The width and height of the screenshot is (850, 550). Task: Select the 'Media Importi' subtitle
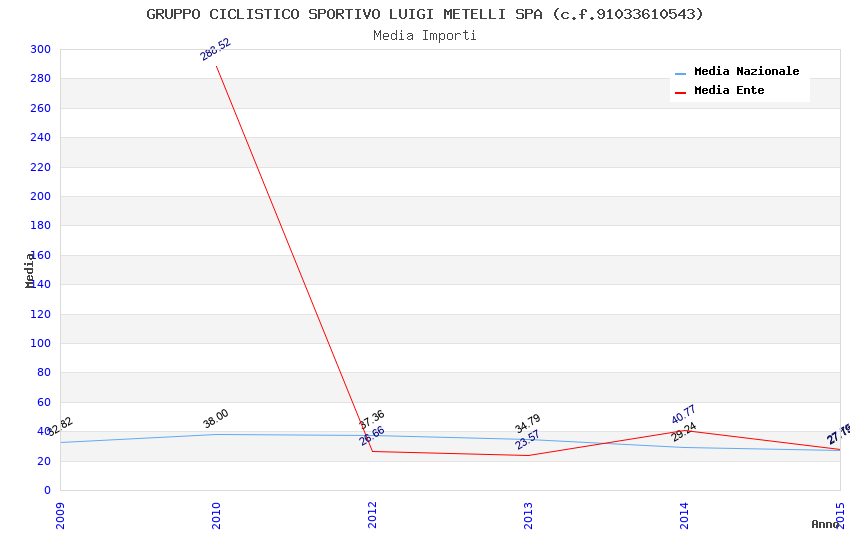coord(424,36)
